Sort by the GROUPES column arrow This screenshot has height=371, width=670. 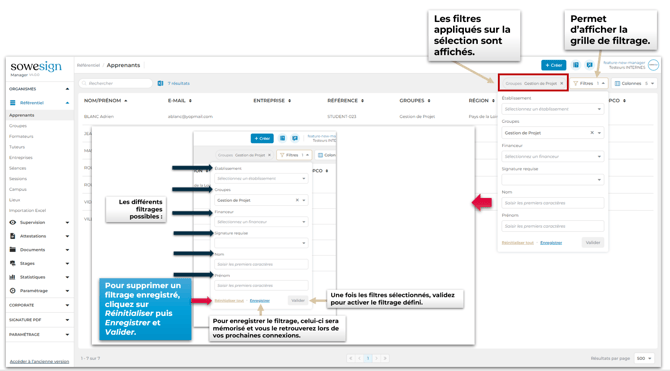429,101
